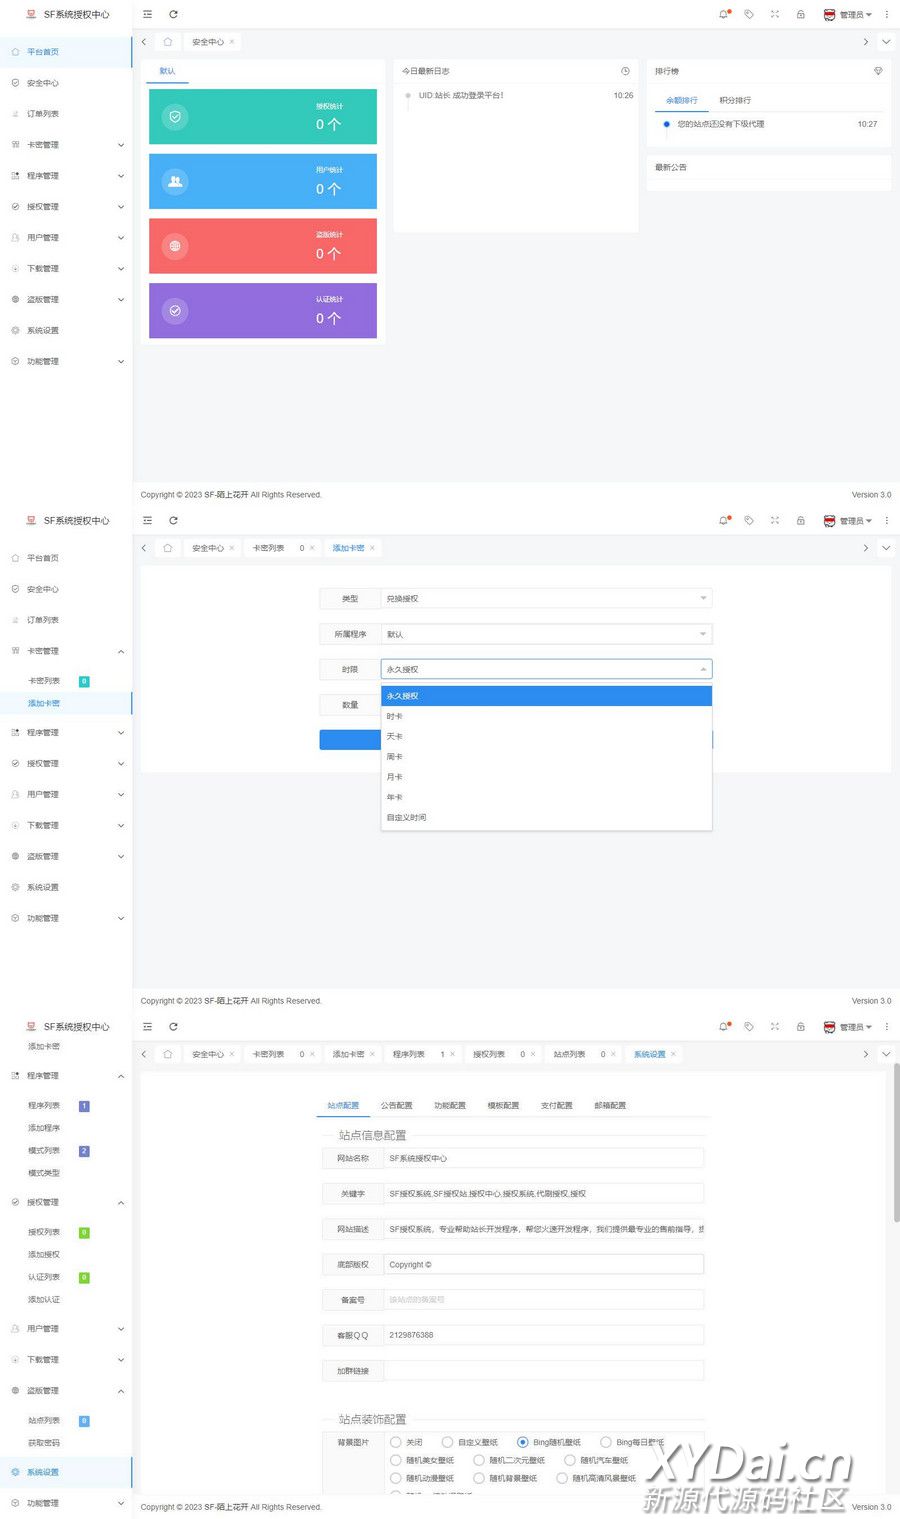Choose the 随机二次元壁纸 radio option
The height and width of the screenshot is (1519, 900).
coord(479,1460)
